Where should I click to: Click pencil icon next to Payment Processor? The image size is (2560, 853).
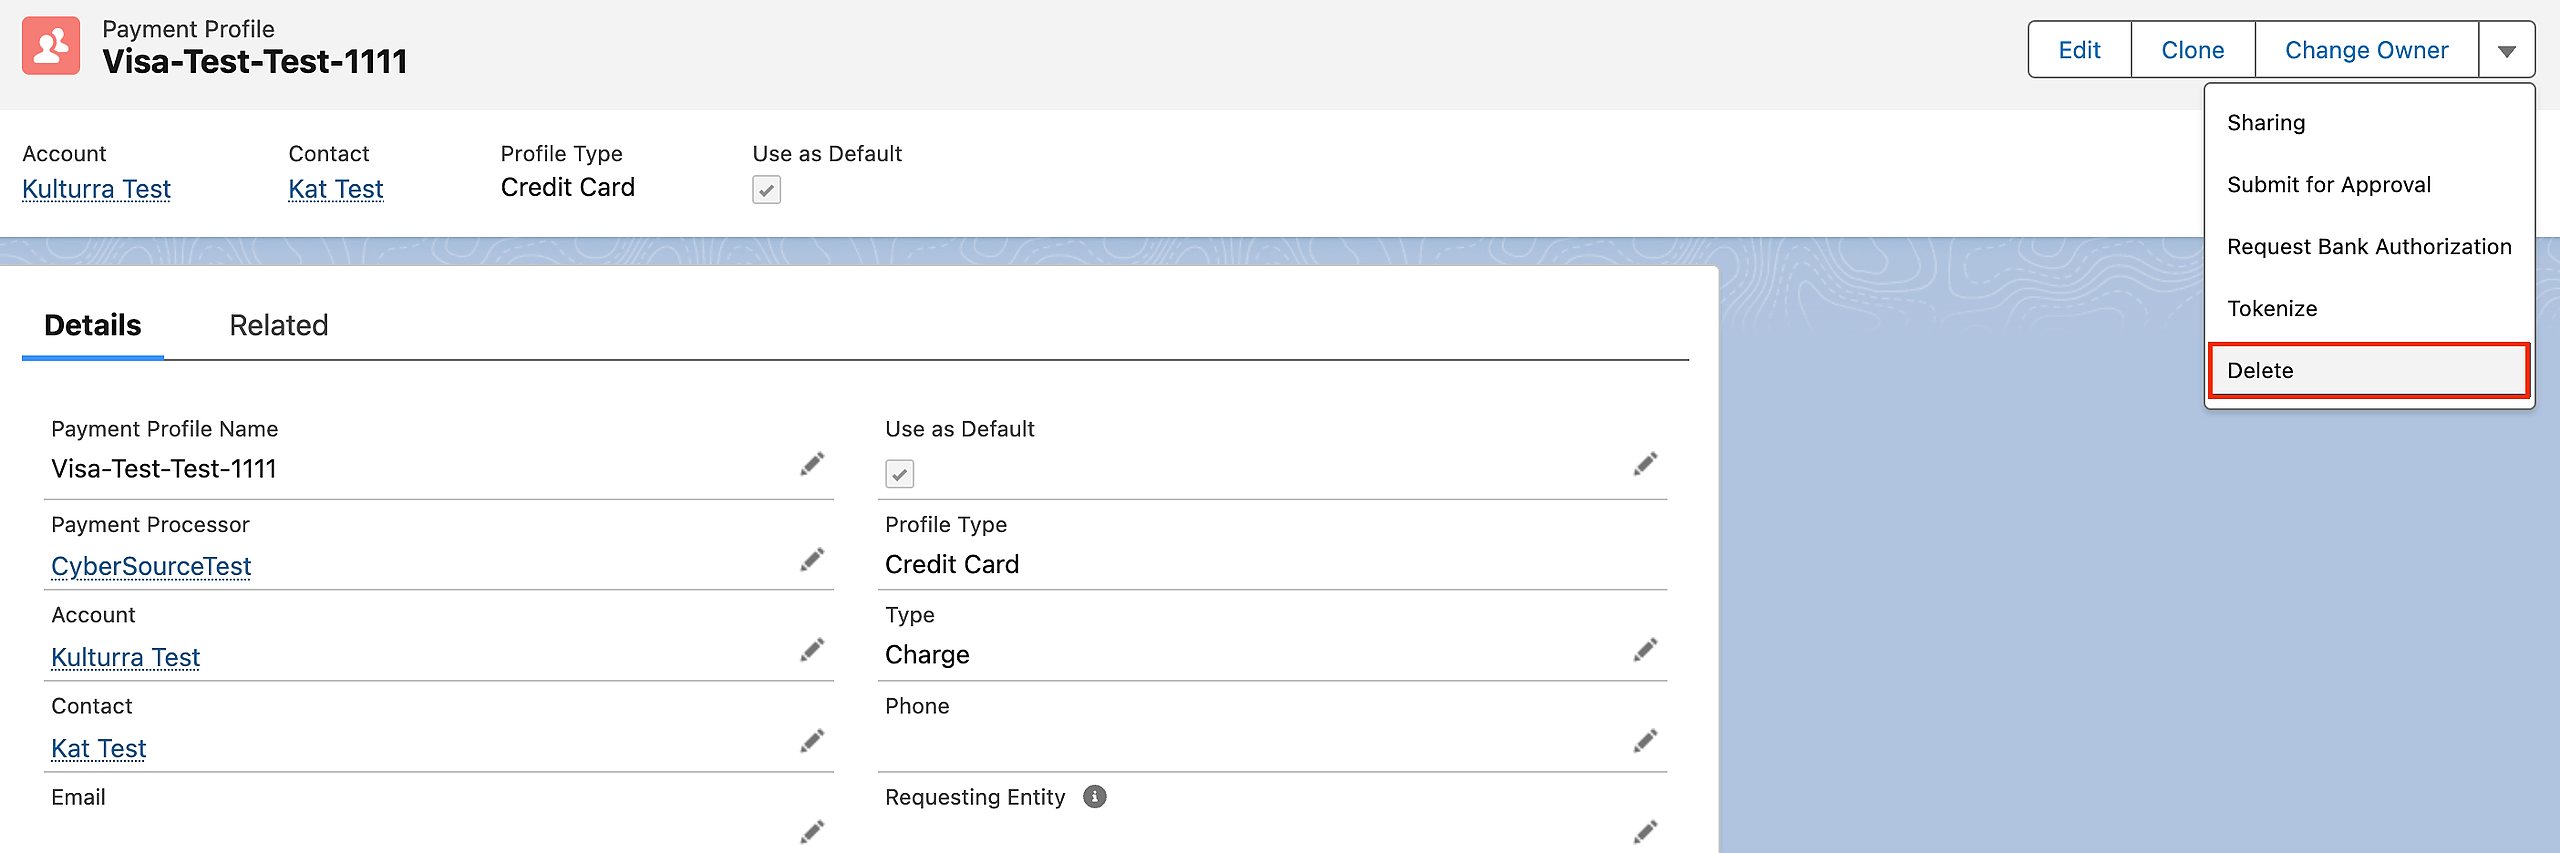pyautogui.click(x=812, y=560)
